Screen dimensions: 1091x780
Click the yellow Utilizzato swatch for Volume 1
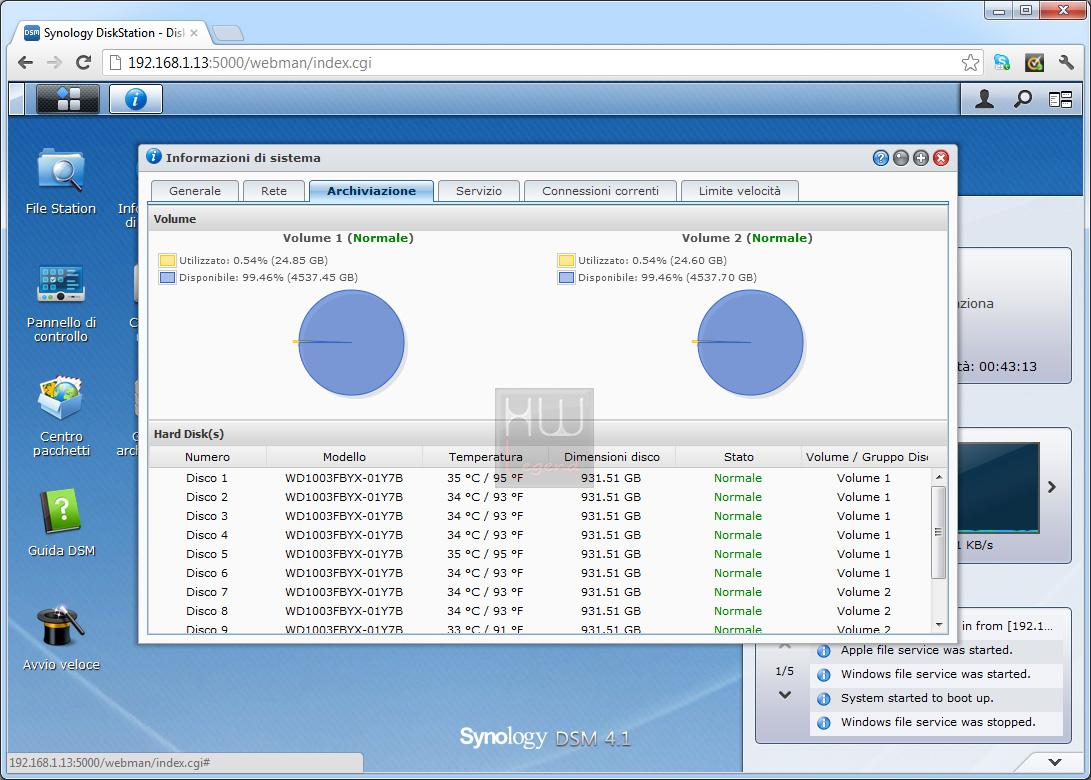(x=167, y=260)
